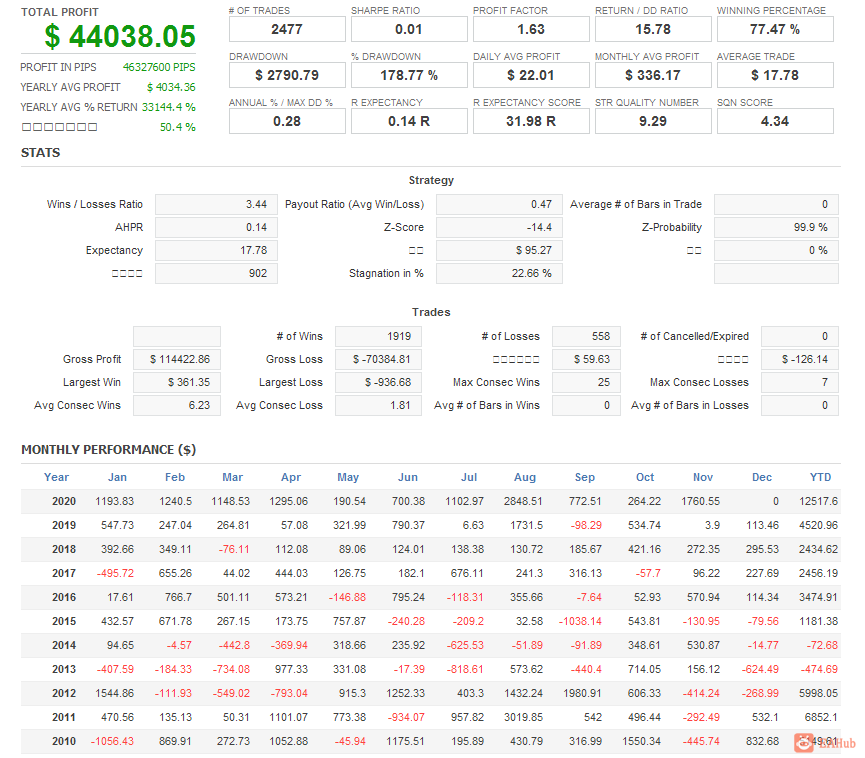Click 2019 September value -98.29
865x758 pixels.
(x=586, y=525)
